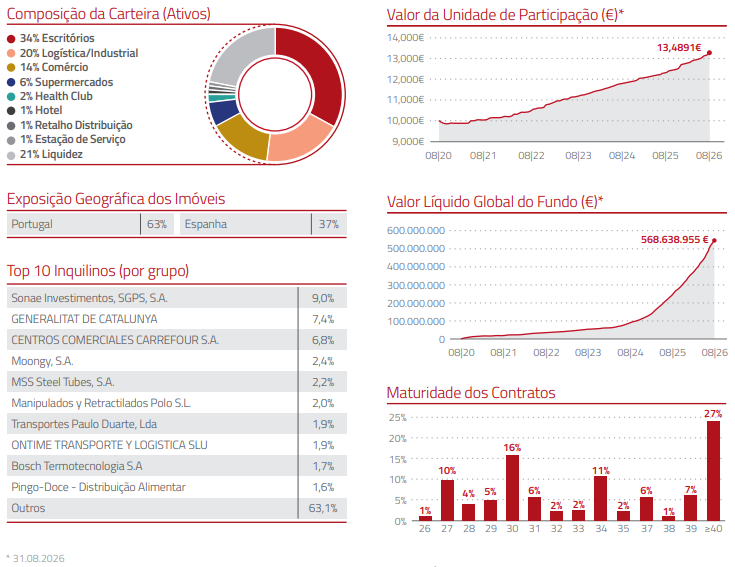Select the navy Supermercados legend dot

pyautogui.click(x=11, y=82)
